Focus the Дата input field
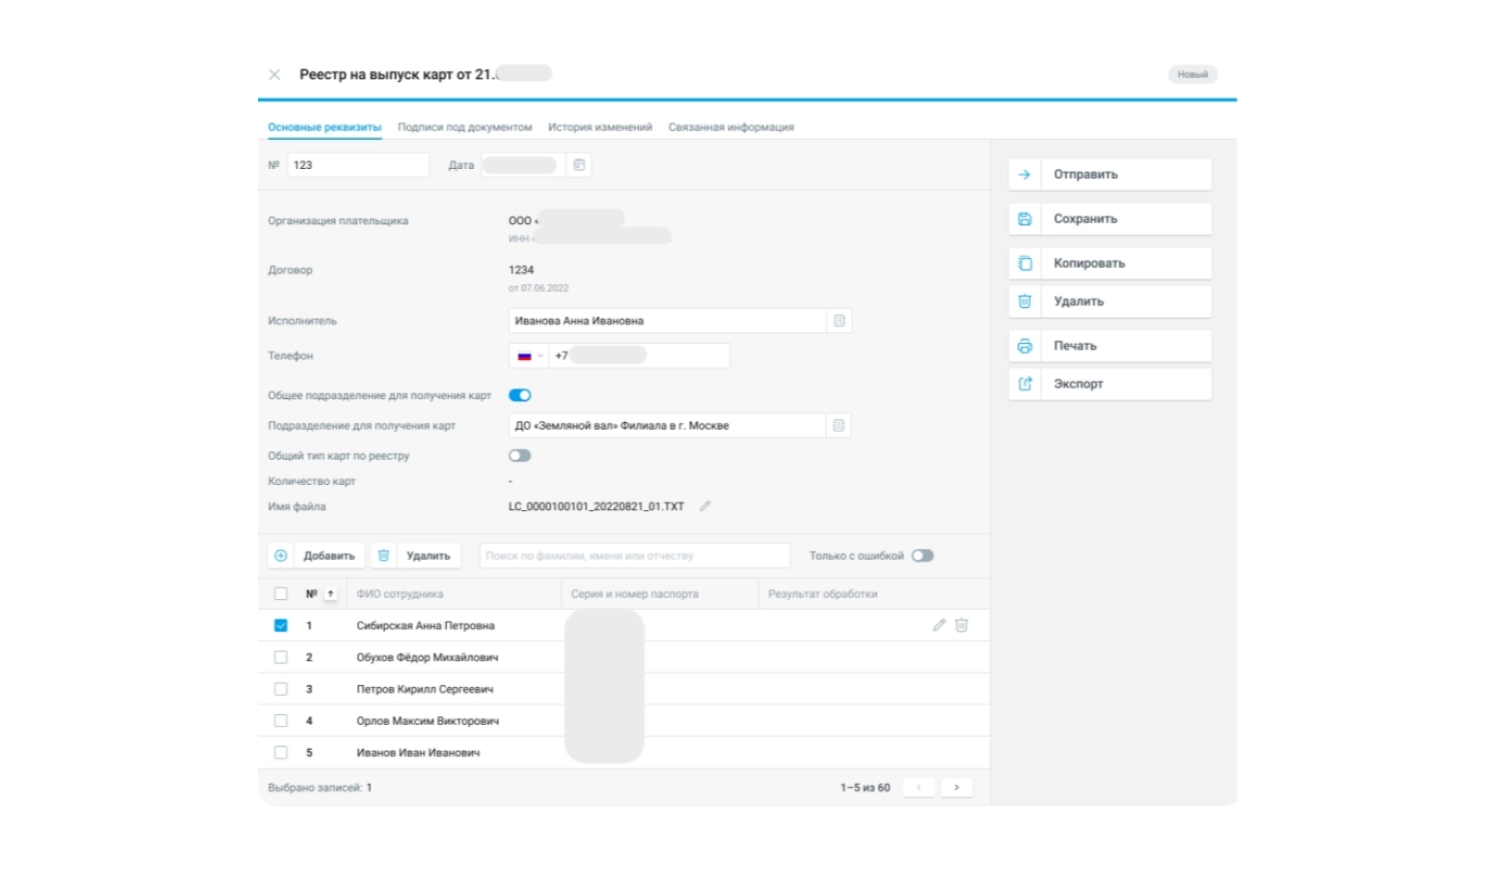This screenshot has width=1500, height=880. 525,165
